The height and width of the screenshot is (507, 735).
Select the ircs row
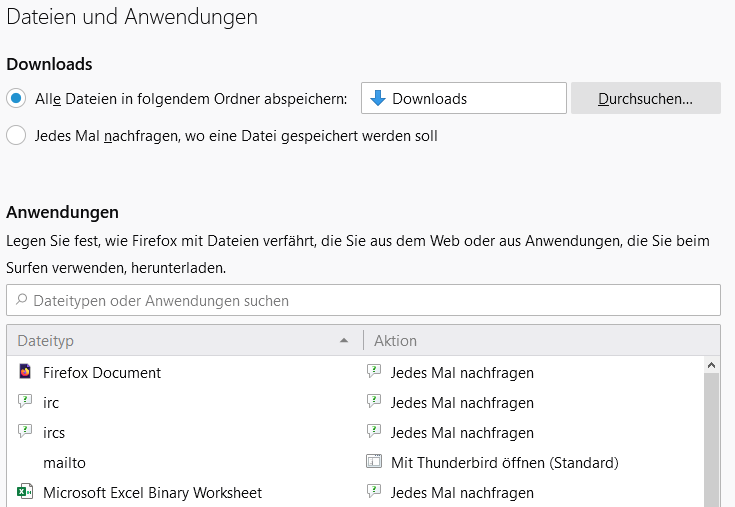[x=355, y=432]
